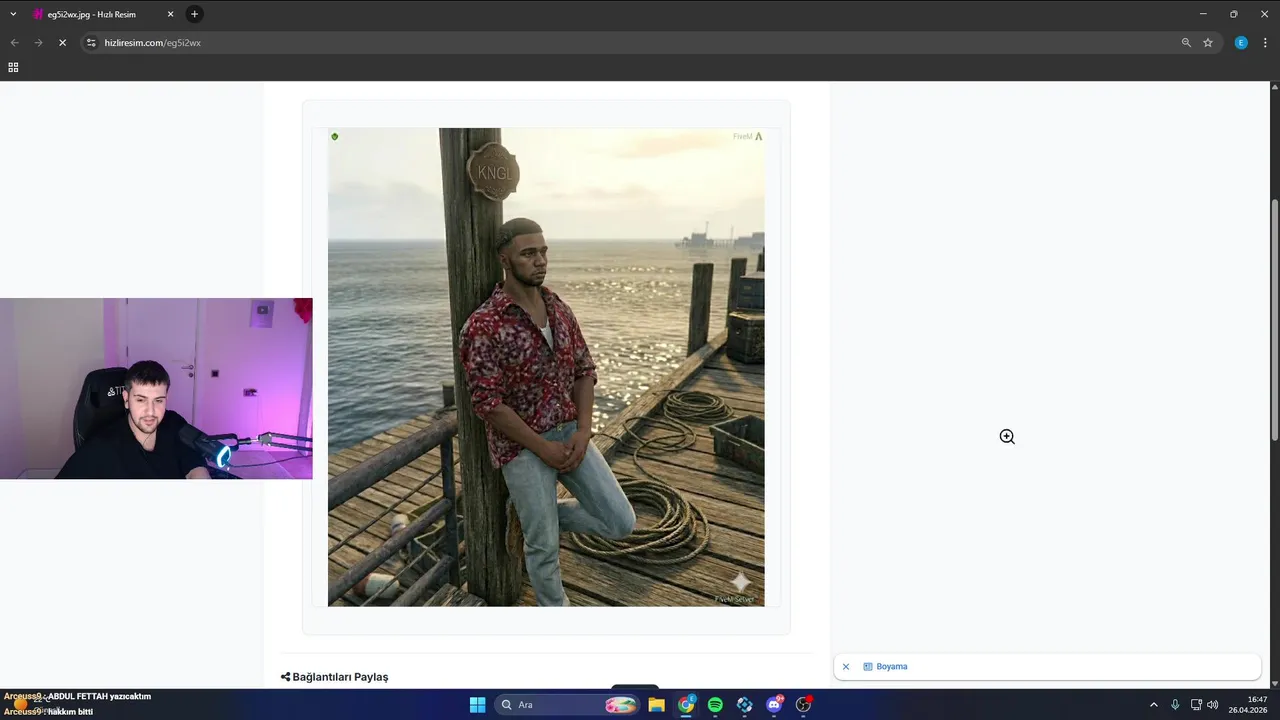Open a new browser tab
Screen dimensions: 1280x720
pyautogui.click(x=195, y=14)
